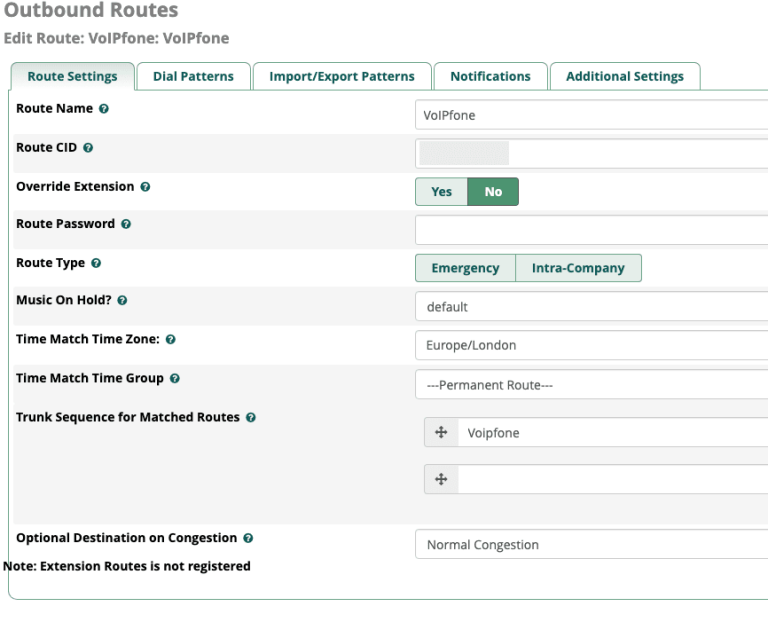The image size is (768, 622).
Task: Click drag handle icon for Voipfone trunk
Action: (441, 433)
